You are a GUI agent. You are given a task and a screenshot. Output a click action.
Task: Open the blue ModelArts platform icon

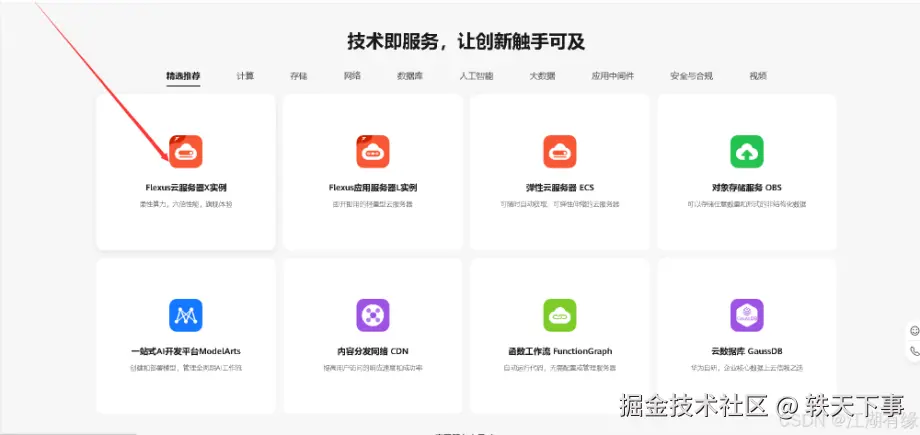pyautogui.click(x=185, y=315)
